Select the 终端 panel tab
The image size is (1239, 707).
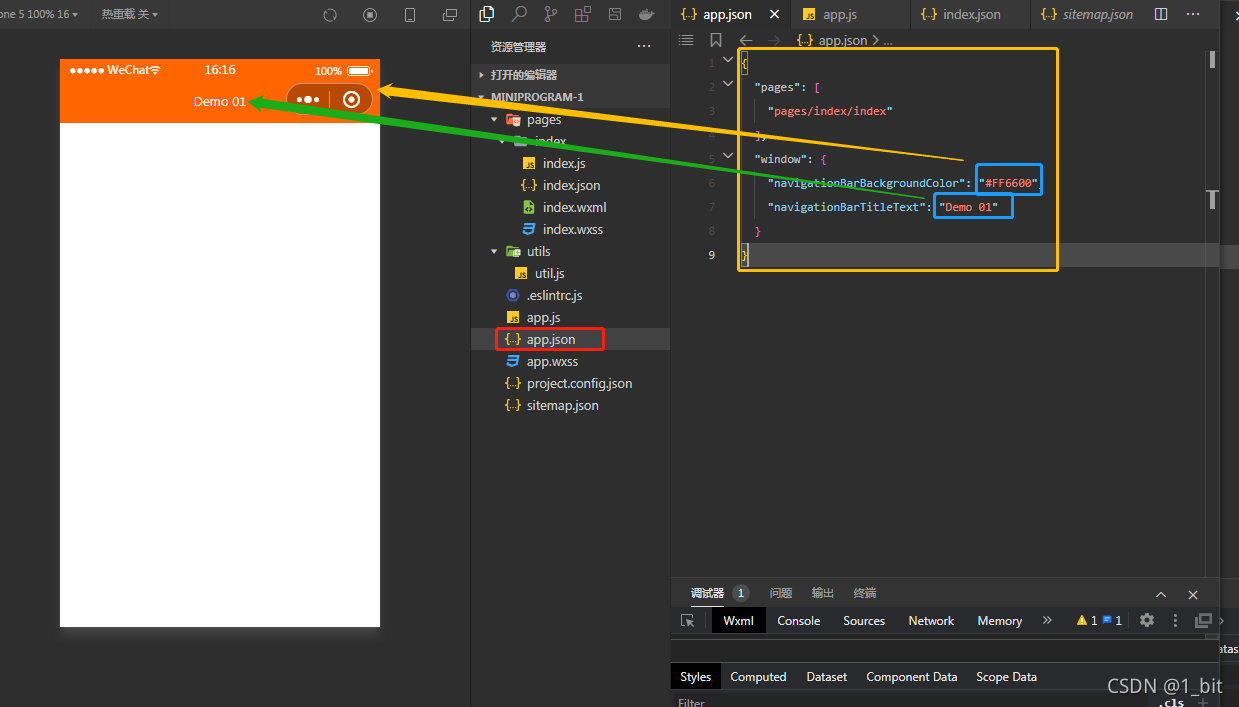coord(865,593)
